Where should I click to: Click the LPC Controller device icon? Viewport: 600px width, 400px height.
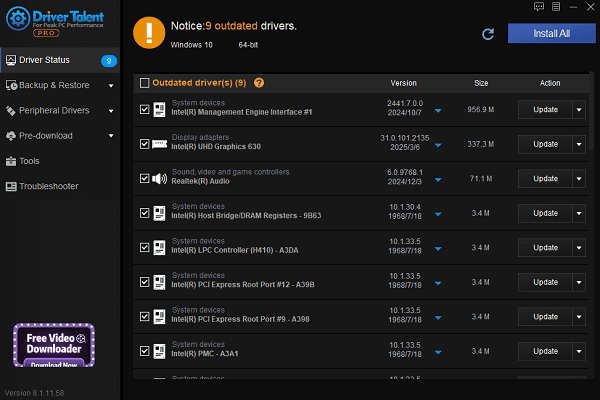coord(160,248)
